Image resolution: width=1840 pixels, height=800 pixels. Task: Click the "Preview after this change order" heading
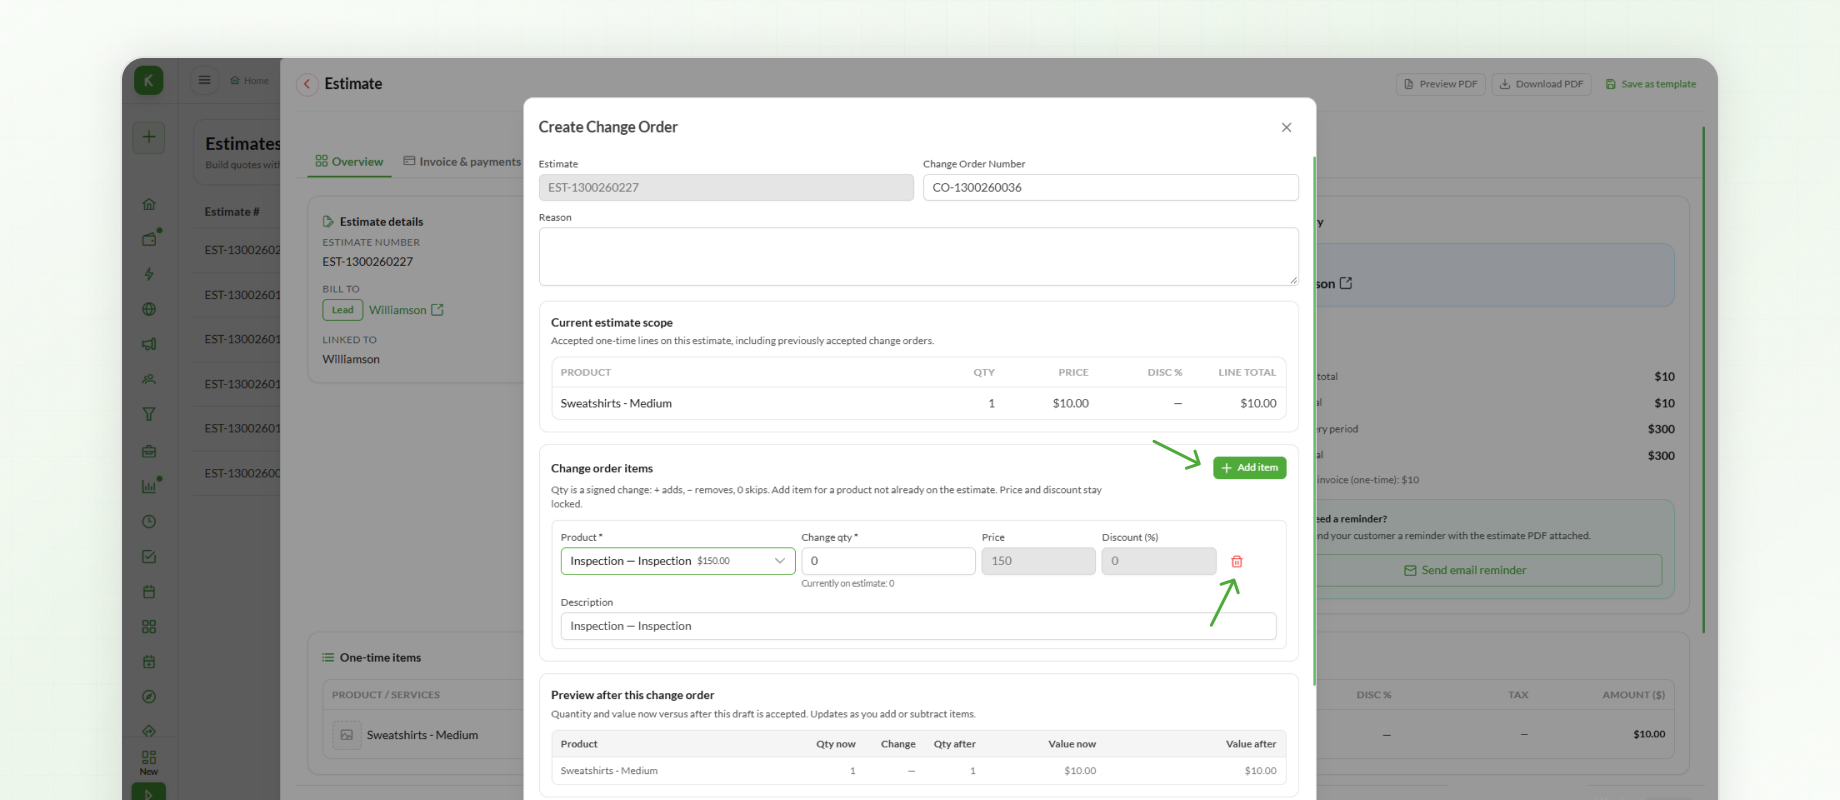(x=633, y=695)
